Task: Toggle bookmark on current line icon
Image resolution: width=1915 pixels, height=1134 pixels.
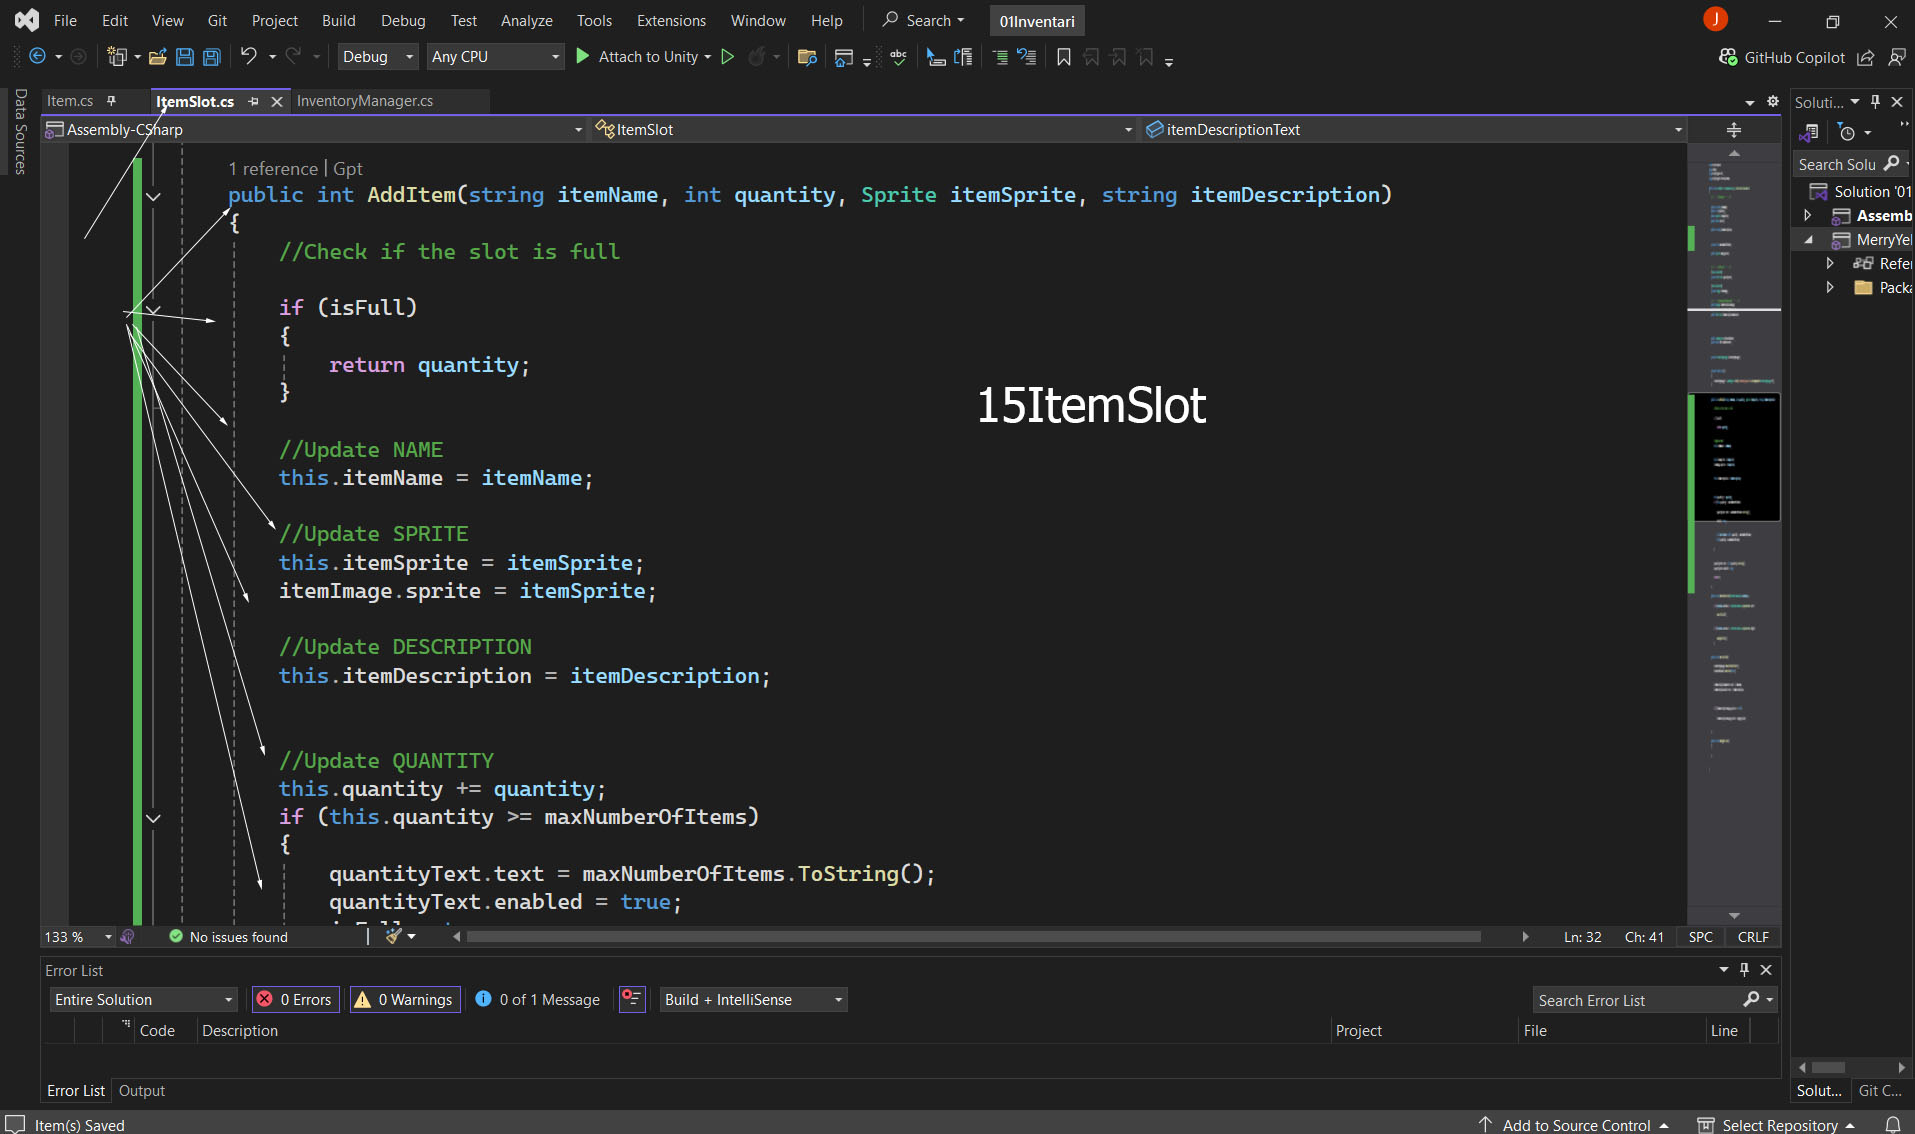Action: (1063, 57)
